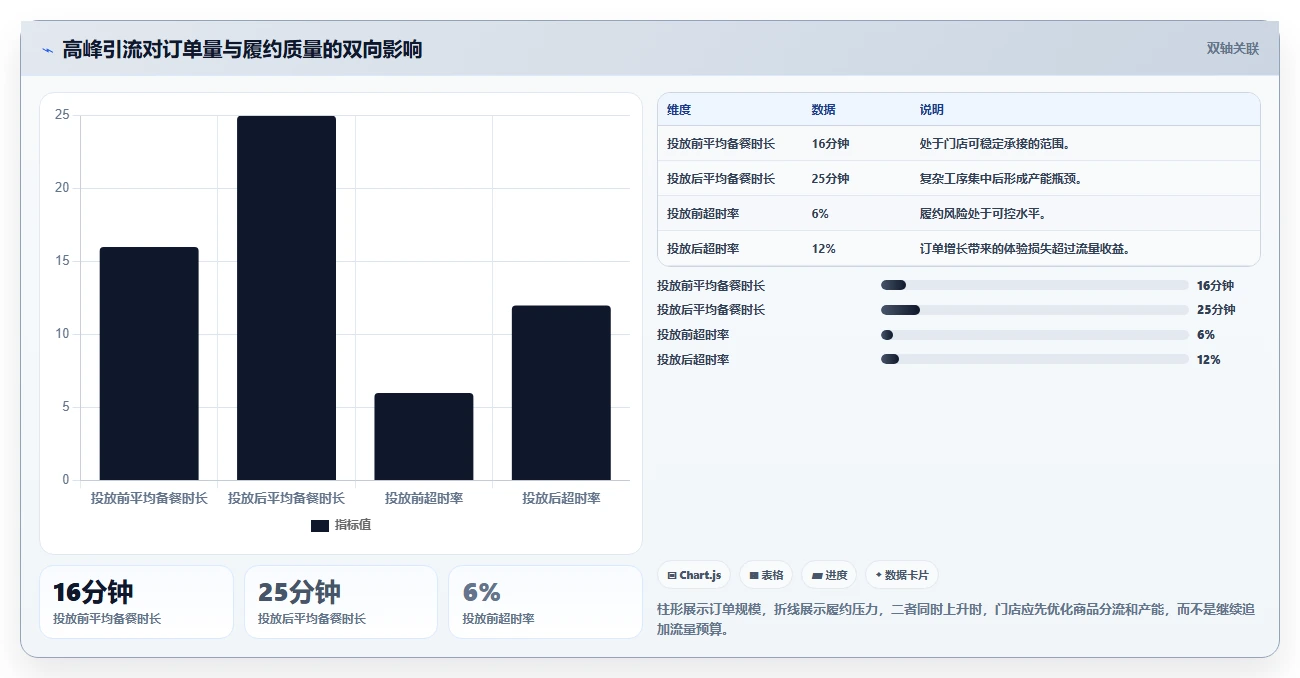Viewport: 1300px width, 678px height.
Task: Click the 说明 column header
Action: point(932,110)
